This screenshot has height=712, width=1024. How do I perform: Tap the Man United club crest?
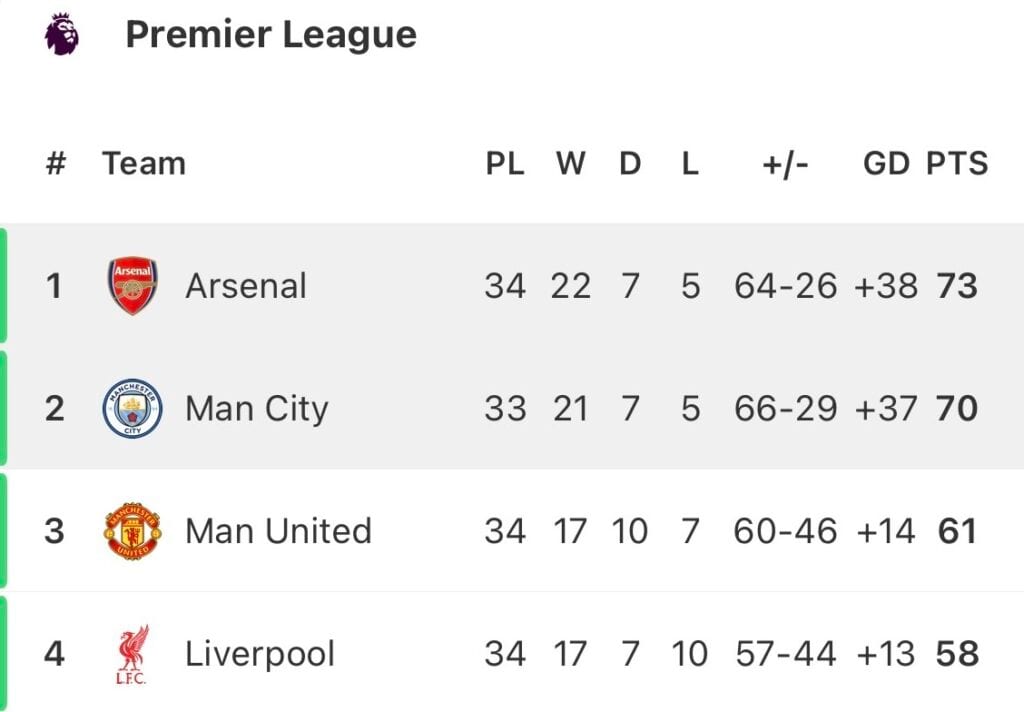point(133,531)
